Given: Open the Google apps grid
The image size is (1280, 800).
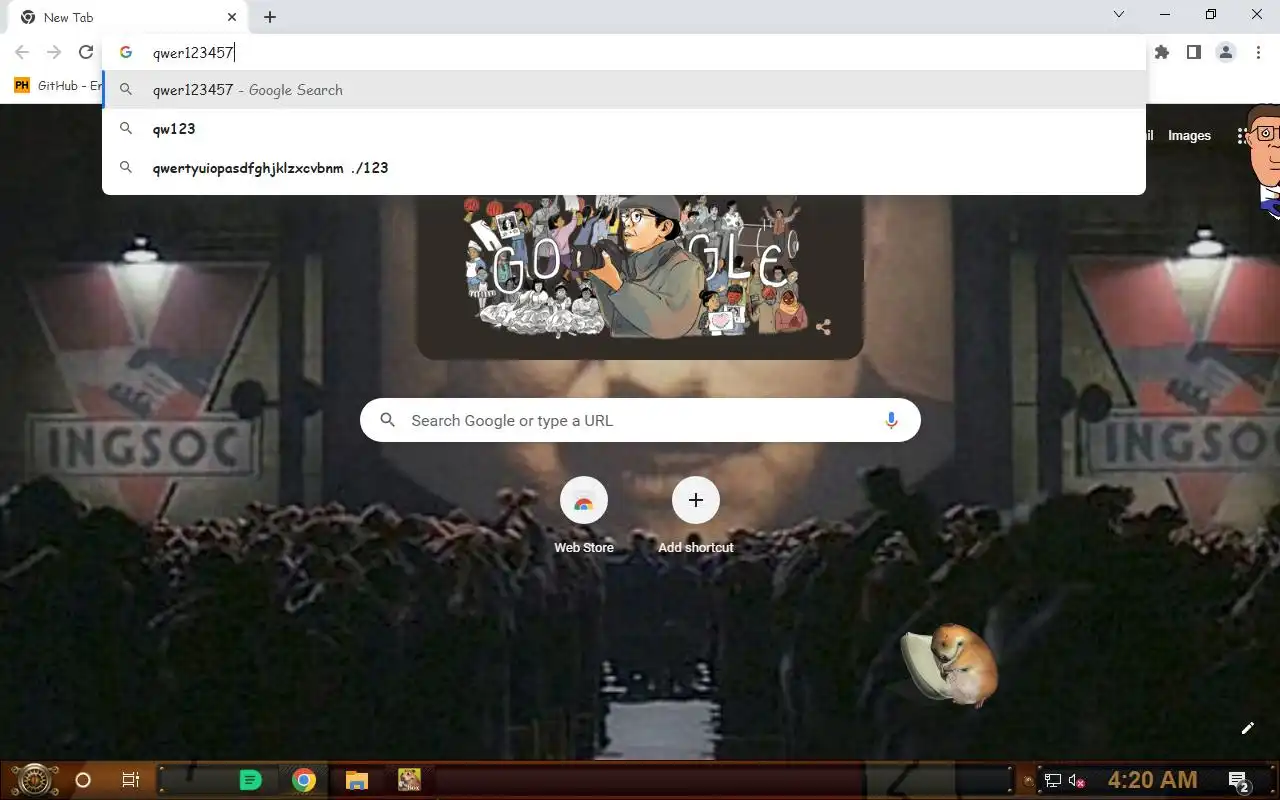Looking at the screenshot, I should click(x=1242, y=136).
